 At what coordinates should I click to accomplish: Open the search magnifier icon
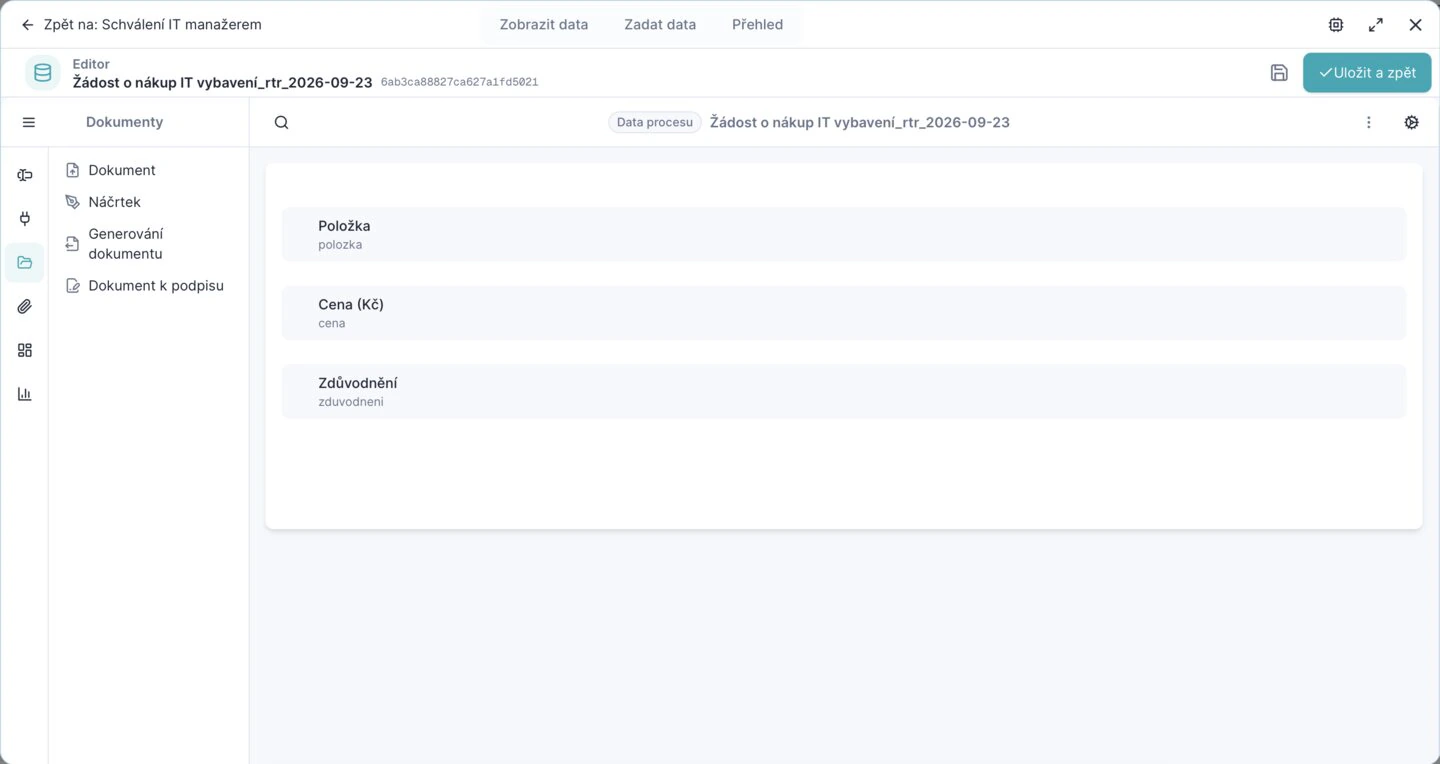[282, 122]
